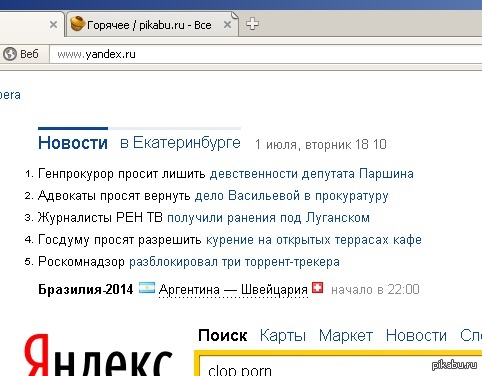Open the Бразилия-2014 link
The height and width of the screenshot is (376, 482).
pos(86,289)
